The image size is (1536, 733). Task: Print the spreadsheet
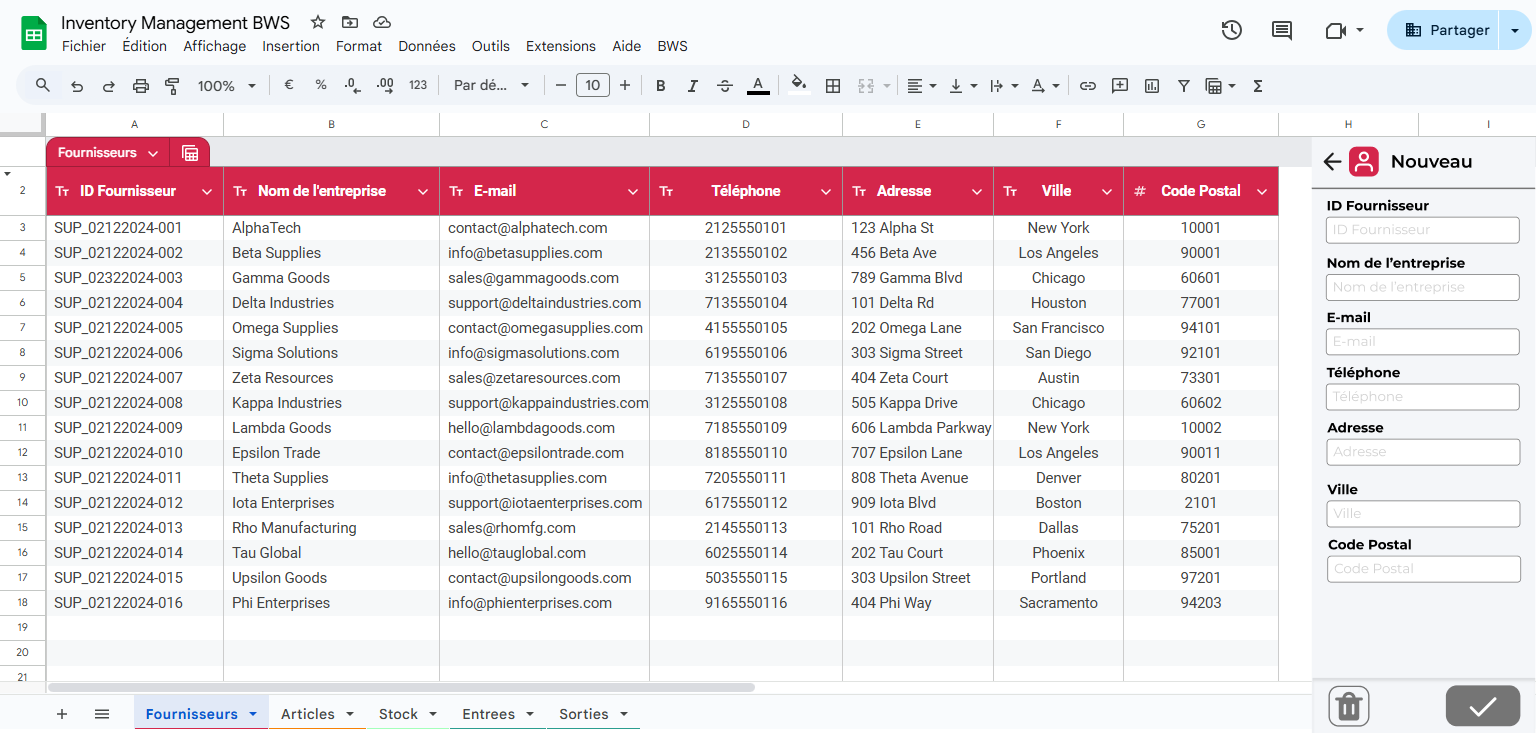click(141, 86)
